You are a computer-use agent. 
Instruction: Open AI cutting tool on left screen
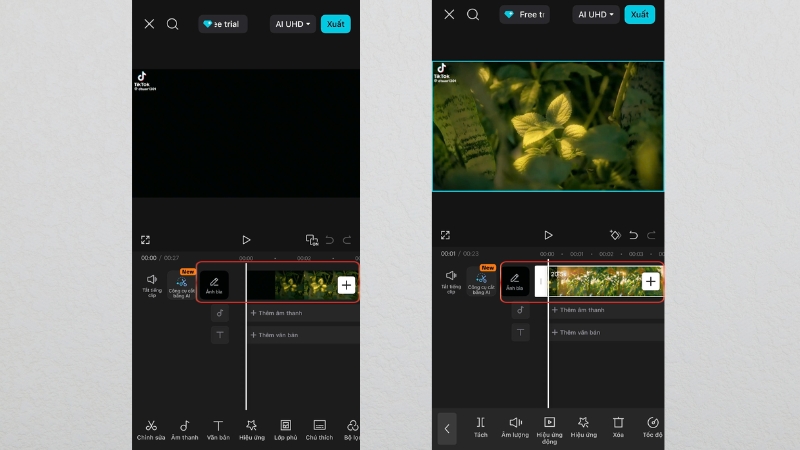[182, 285]
